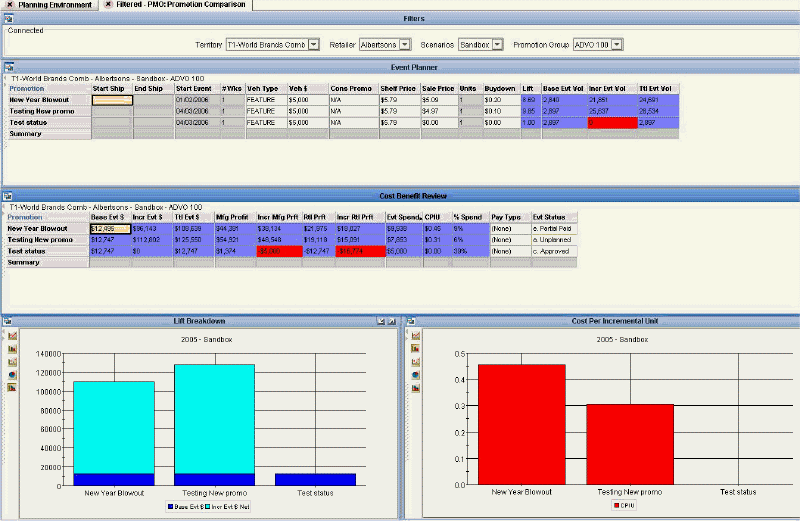Screen dimensions: 800x521
Task: Sort by Start Ship column header
Action: pyautogui.click(x=112, y=89)
